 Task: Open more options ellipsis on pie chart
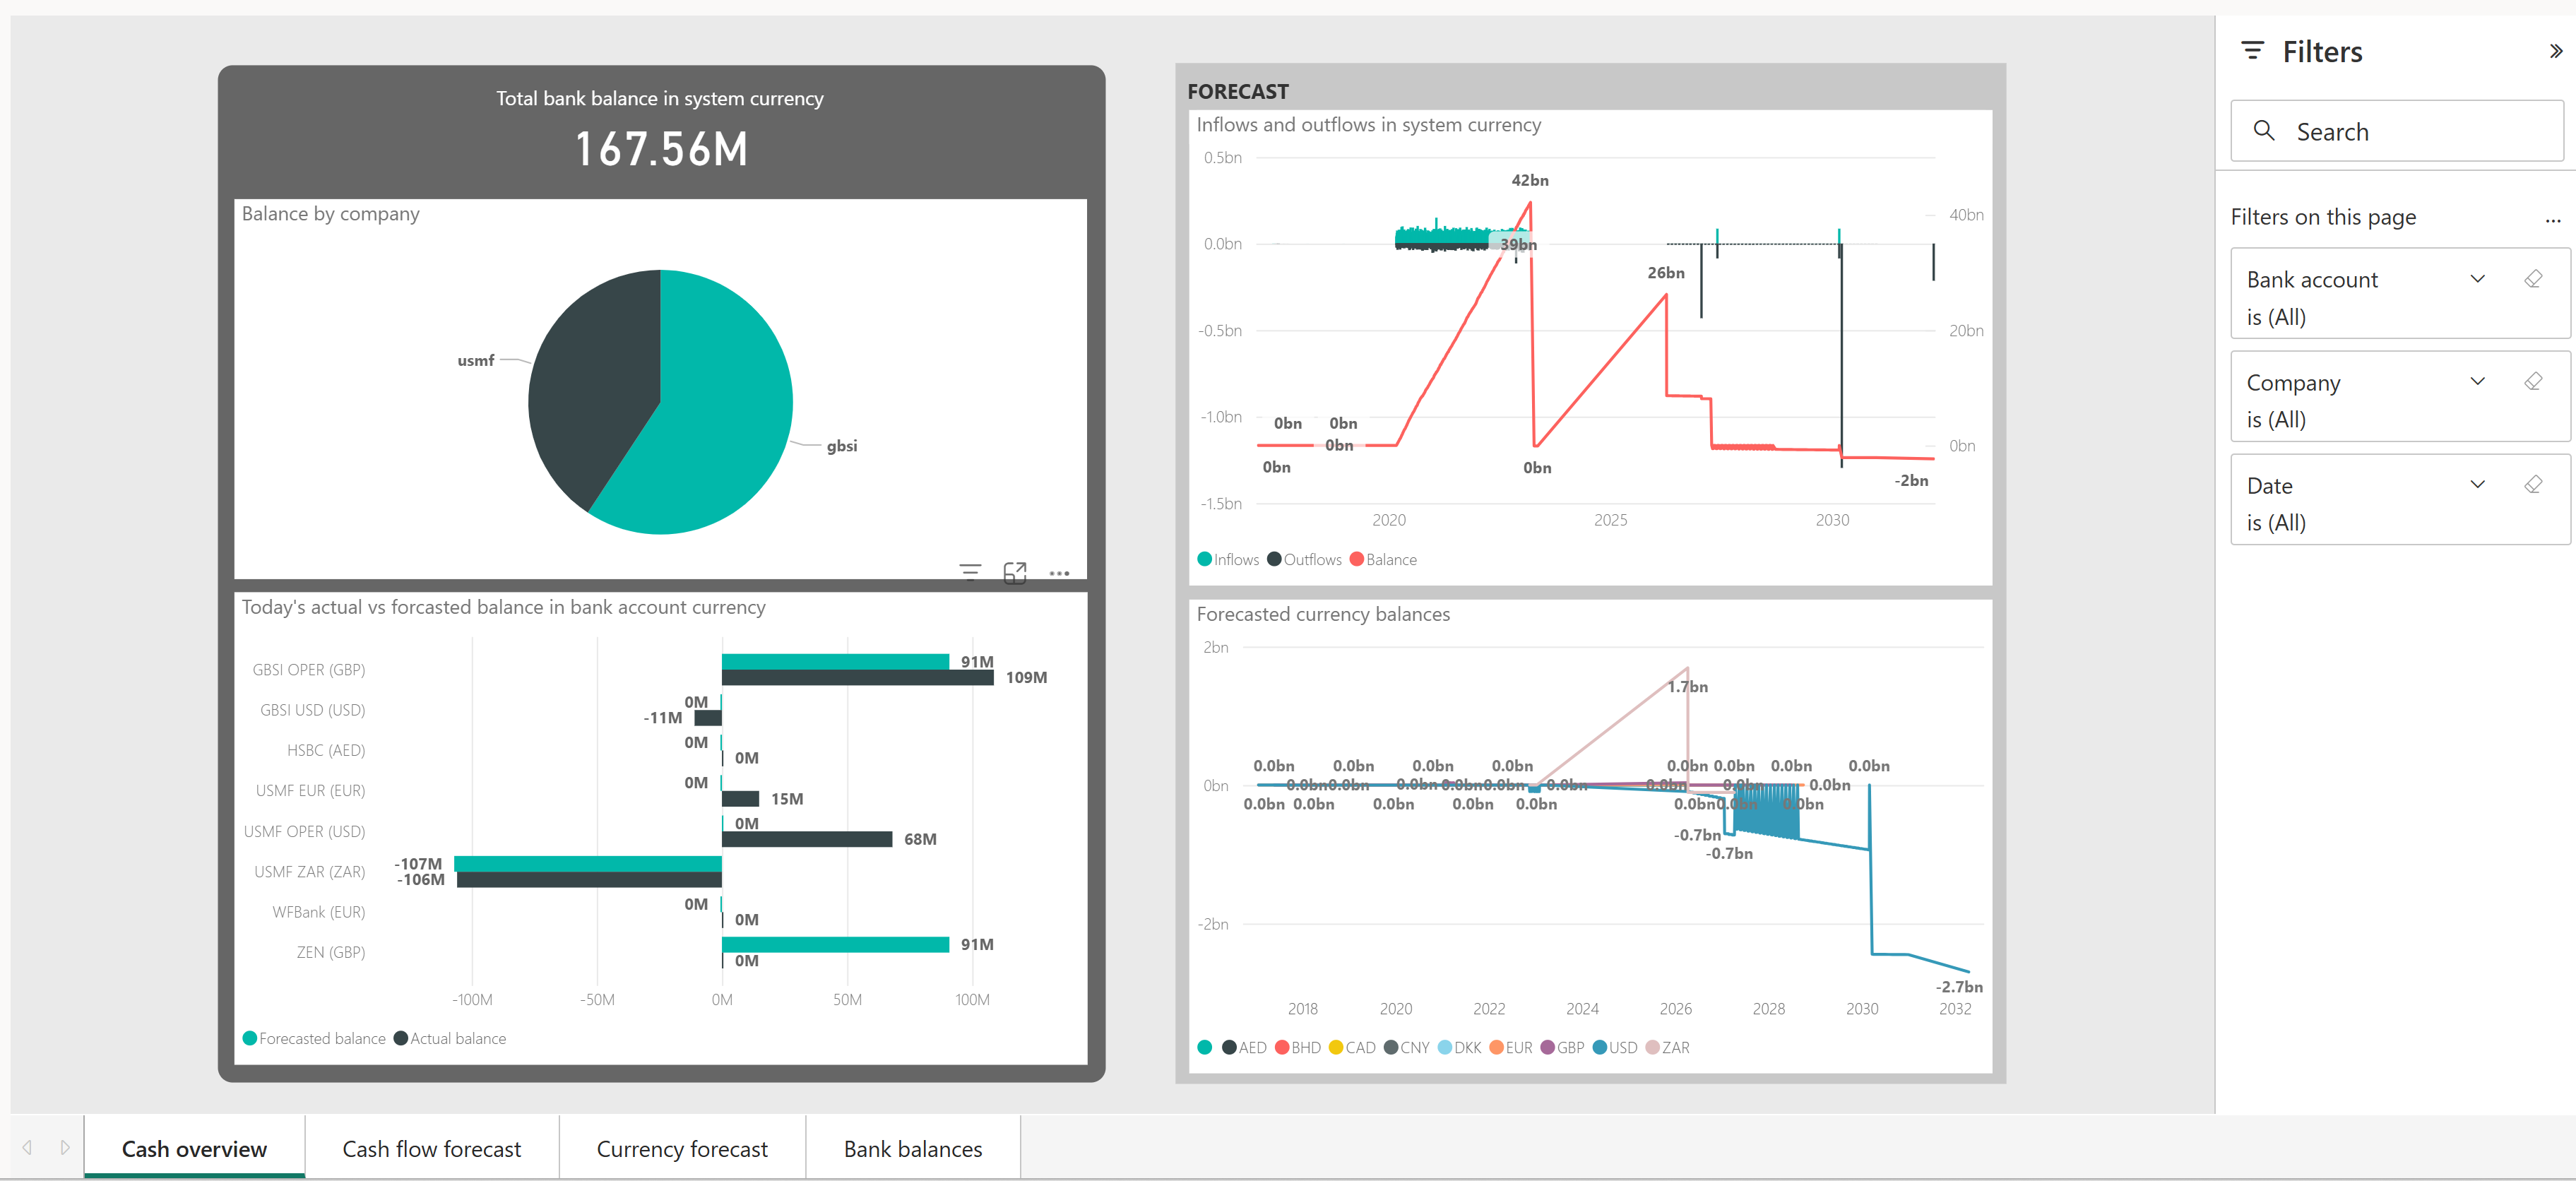click(x=1059, y=573)
